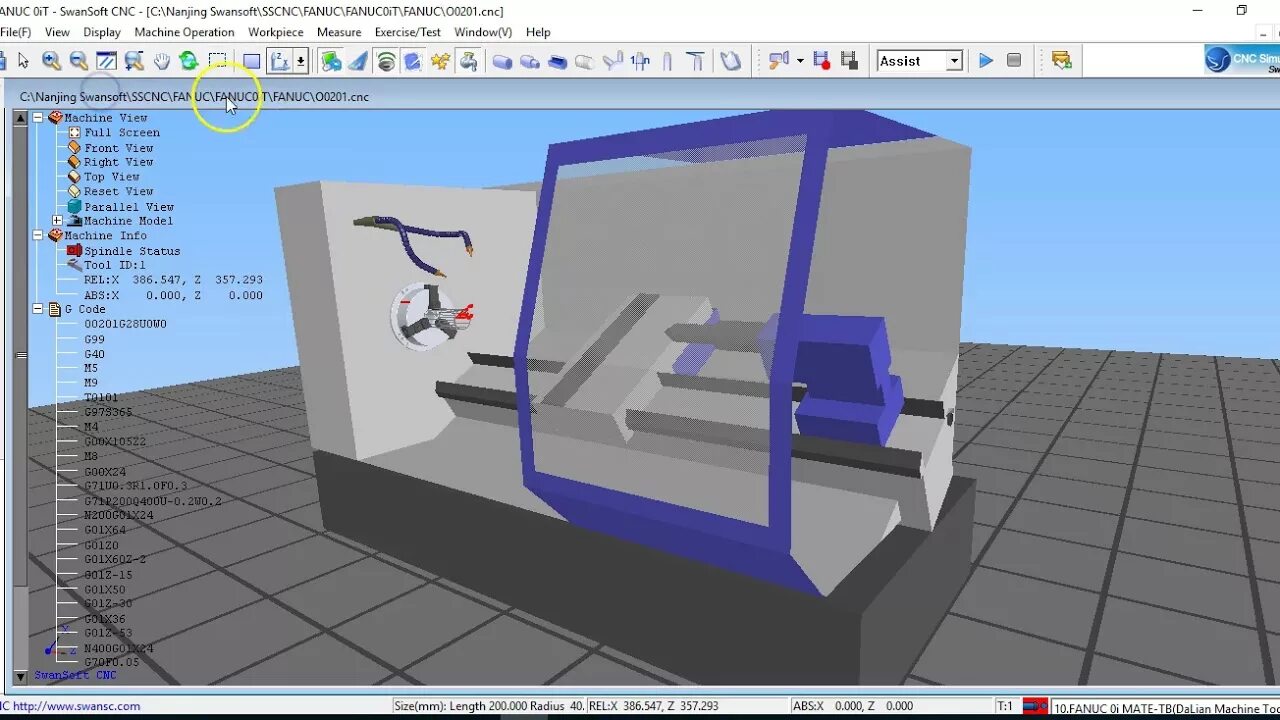Toggle the green sound waves icon
Screen dimensions: 1280x720
point(386,61)
